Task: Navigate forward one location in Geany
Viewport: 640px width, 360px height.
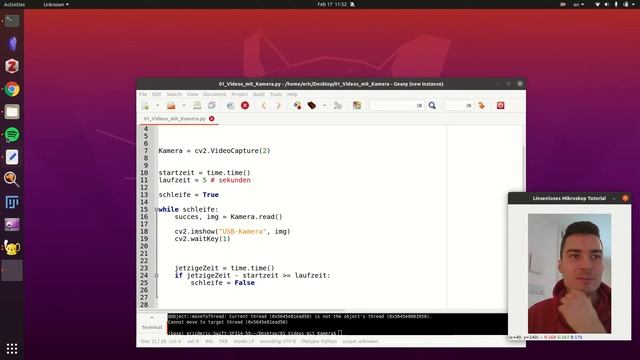Action: [278, 106]
